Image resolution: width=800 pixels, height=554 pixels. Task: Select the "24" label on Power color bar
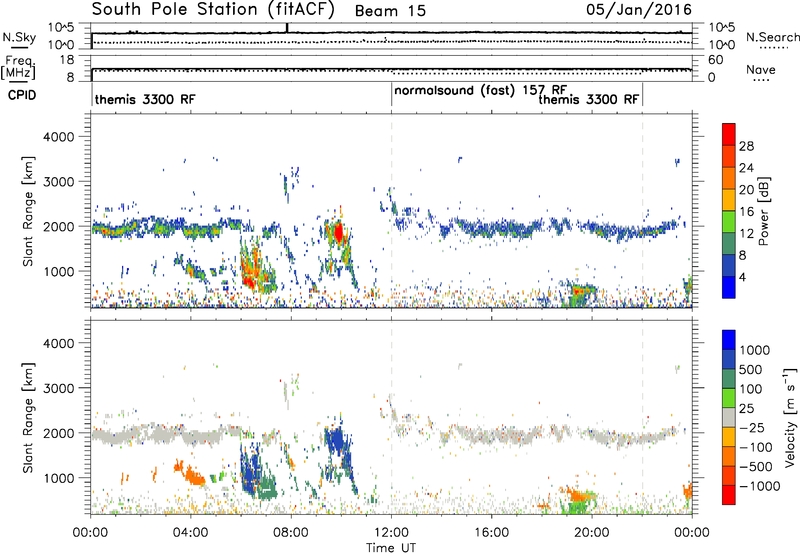[x=746, y=168]
